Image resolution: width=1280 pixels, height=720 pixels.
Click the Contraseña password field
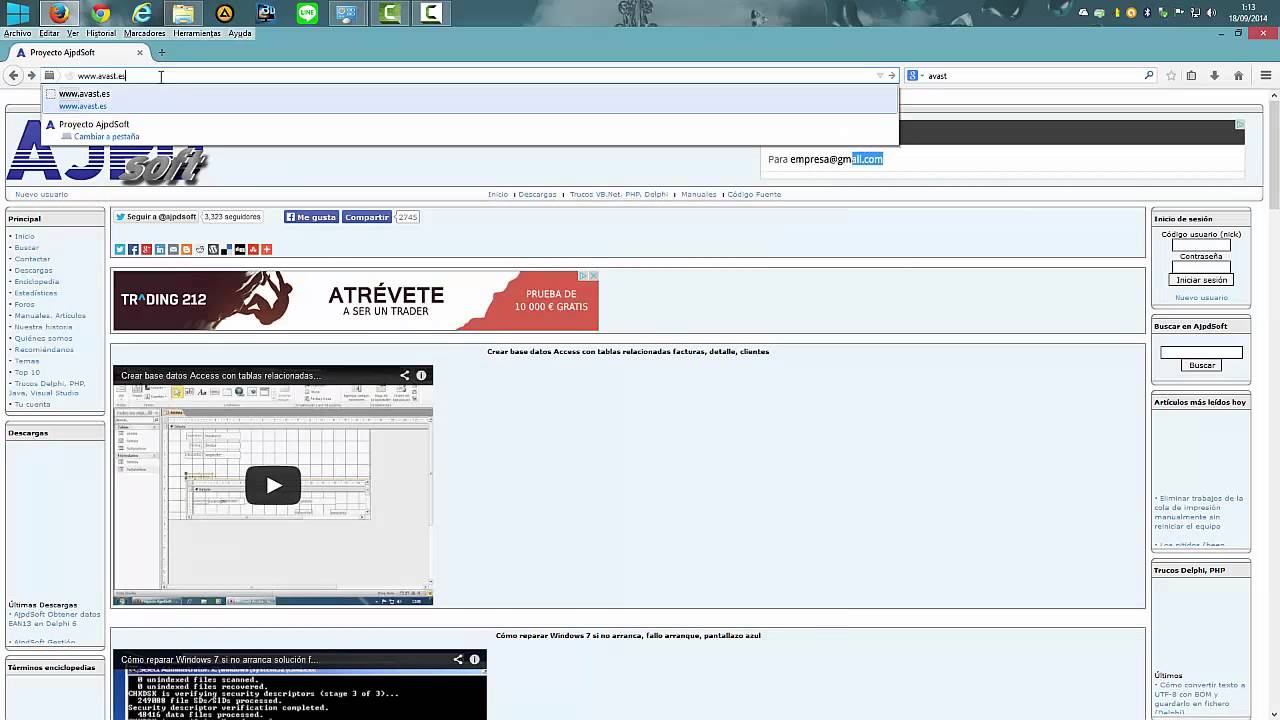[1201, 267]
